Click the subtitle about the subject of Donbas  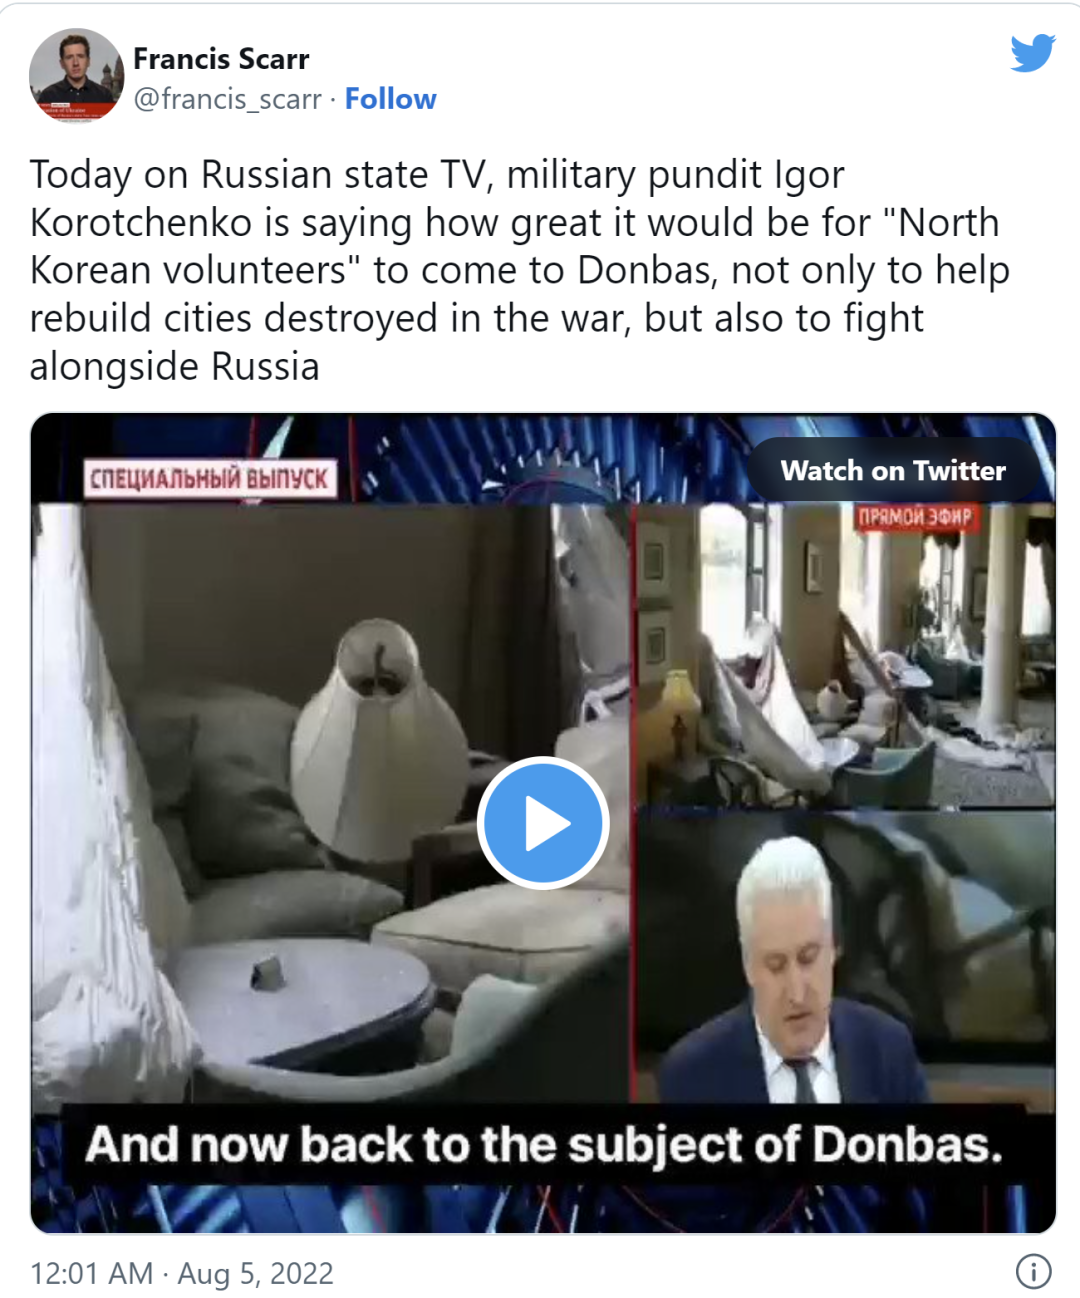[543, 1144]
